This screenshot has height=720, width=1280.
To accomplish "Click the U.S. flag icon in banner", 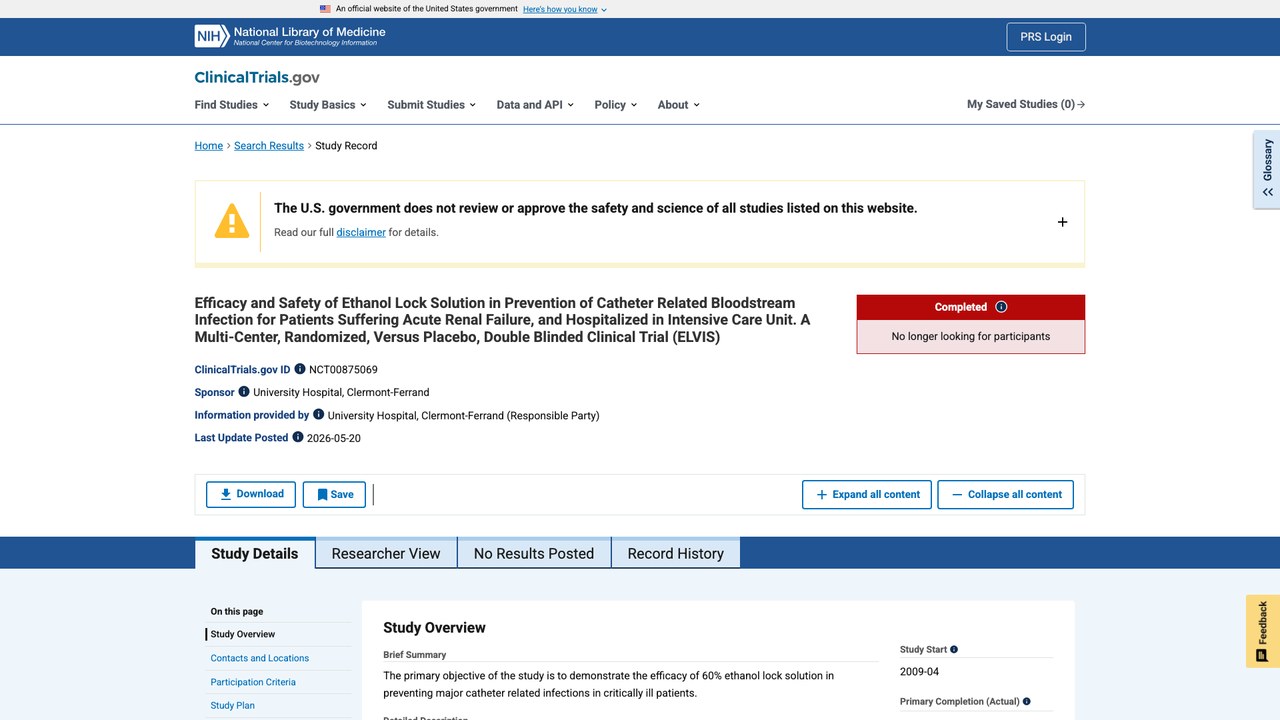I will pos(325,9).
